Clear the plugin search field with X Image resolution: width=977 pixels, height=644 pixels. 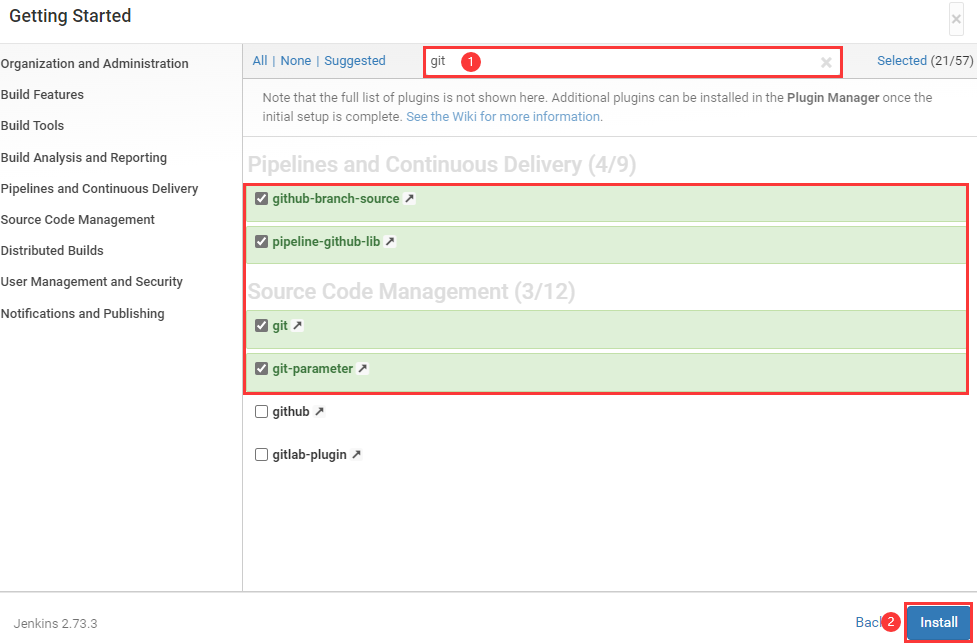pyautogui.click(x=826, y=62)
